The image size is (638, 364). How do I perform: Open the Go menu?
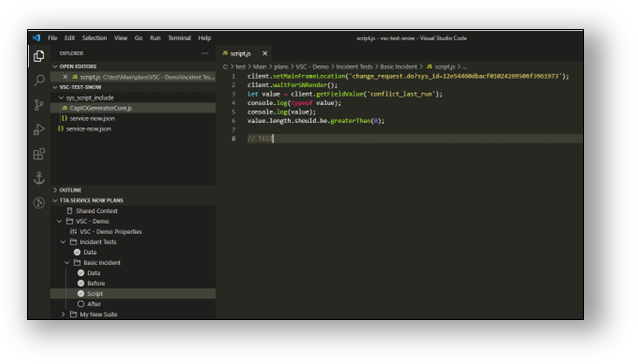coord(139,38)
